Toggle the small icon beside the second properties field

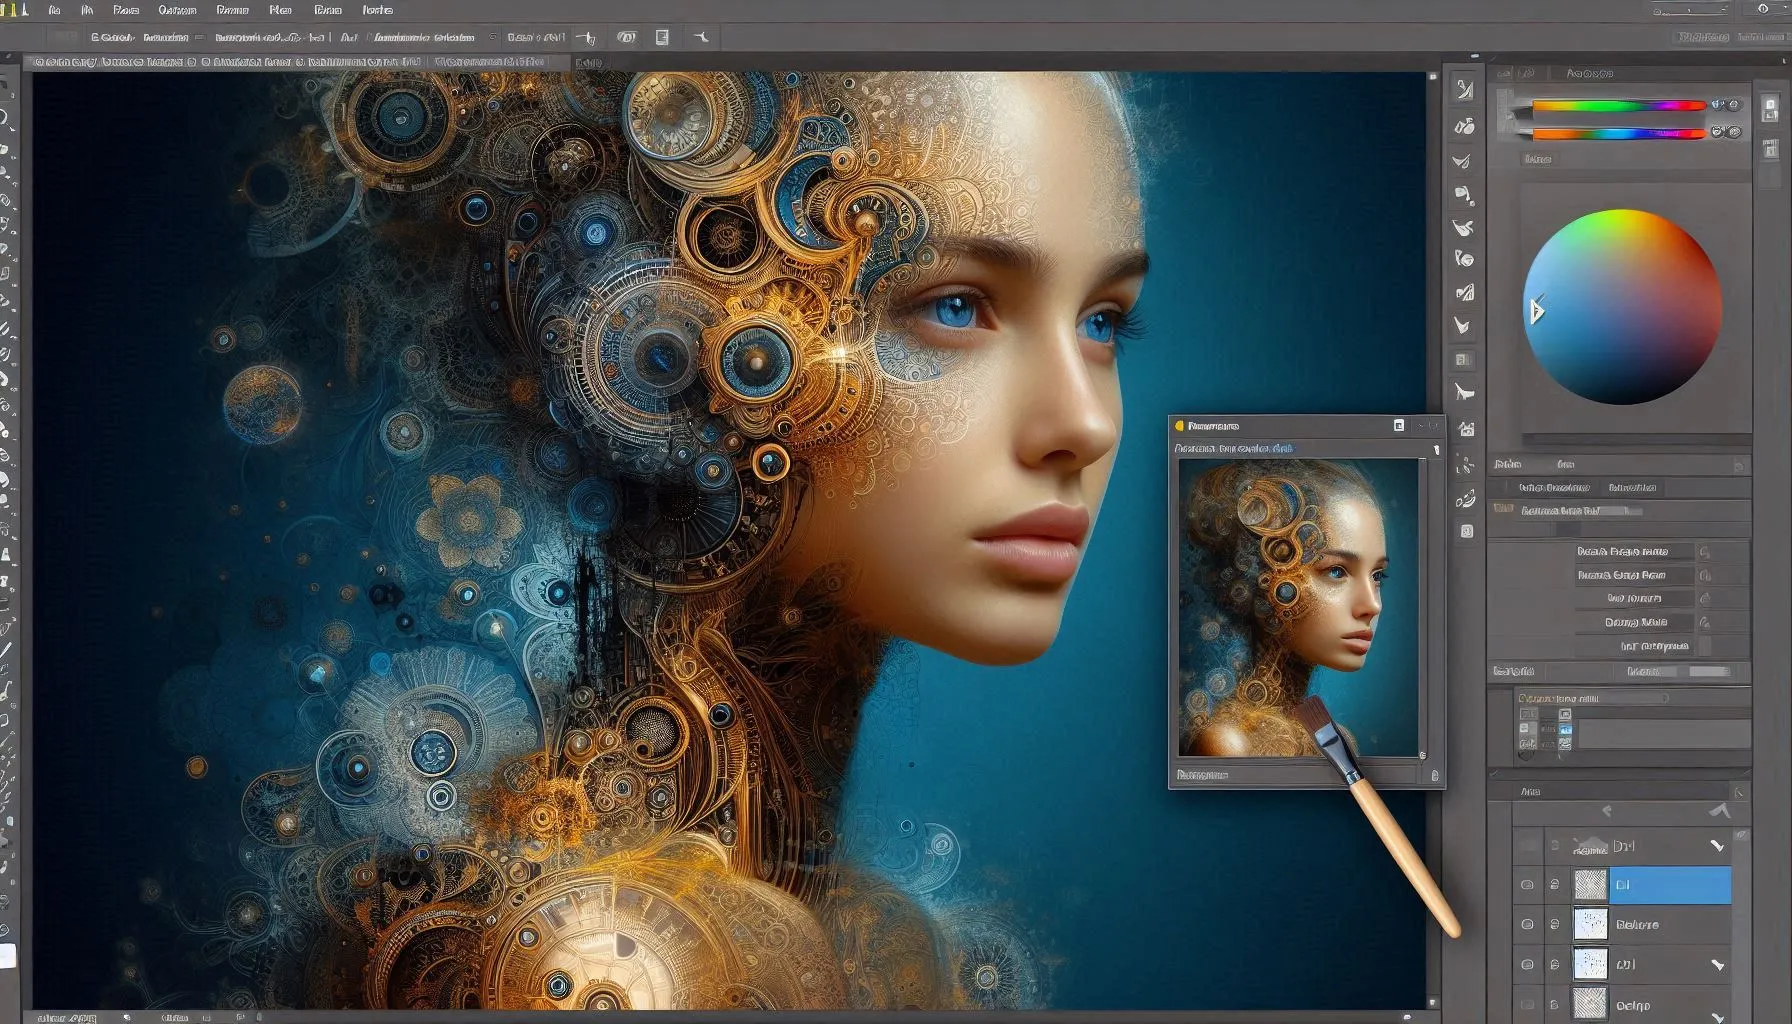coord(1705,575)
